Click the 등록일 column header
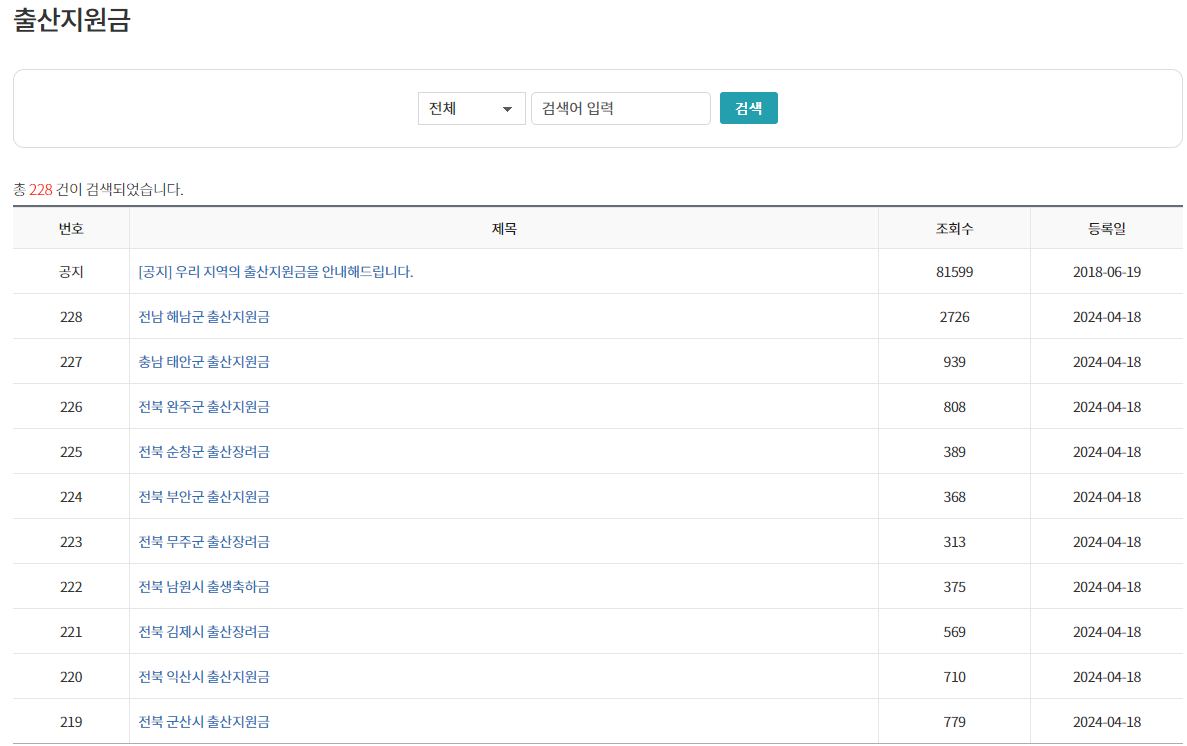 coord(1107,229)
